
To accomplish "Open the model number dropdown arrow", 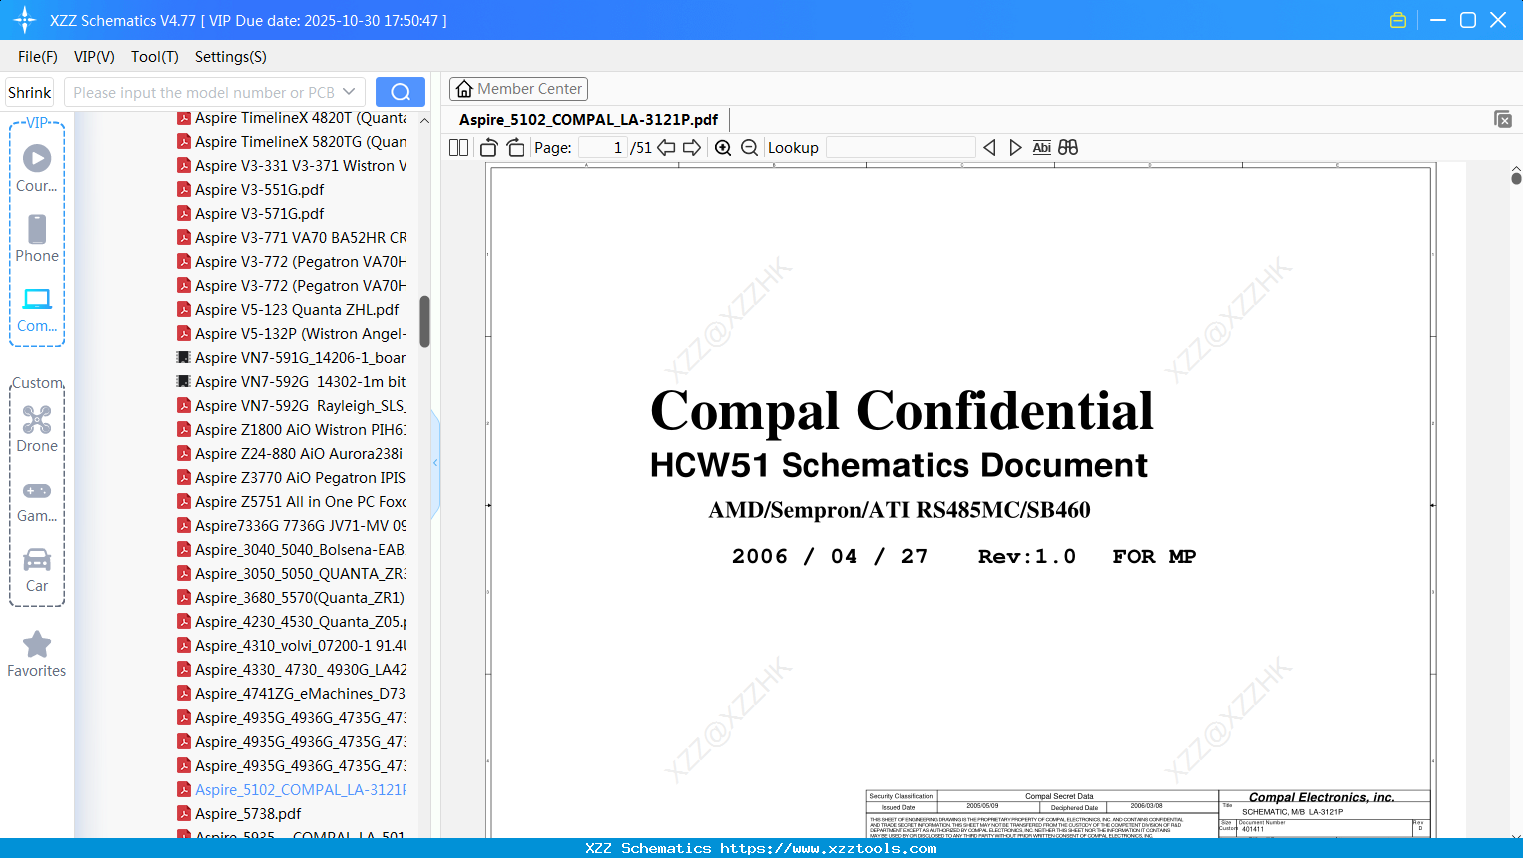I will [349, 92].
